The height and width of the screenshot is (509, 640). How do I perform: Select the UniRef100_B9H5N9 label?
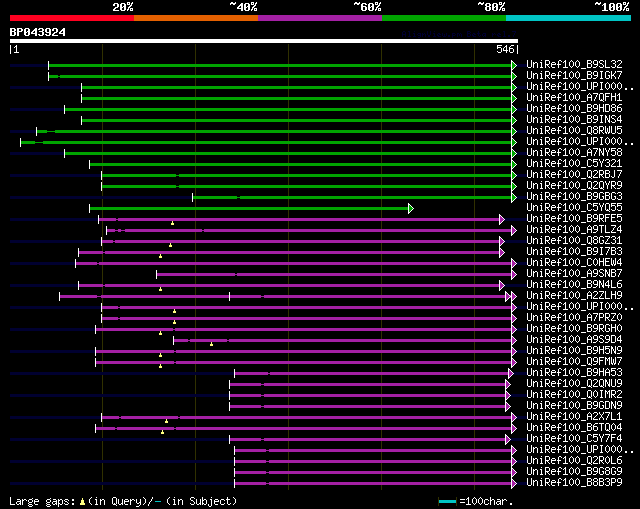point(574,351)
